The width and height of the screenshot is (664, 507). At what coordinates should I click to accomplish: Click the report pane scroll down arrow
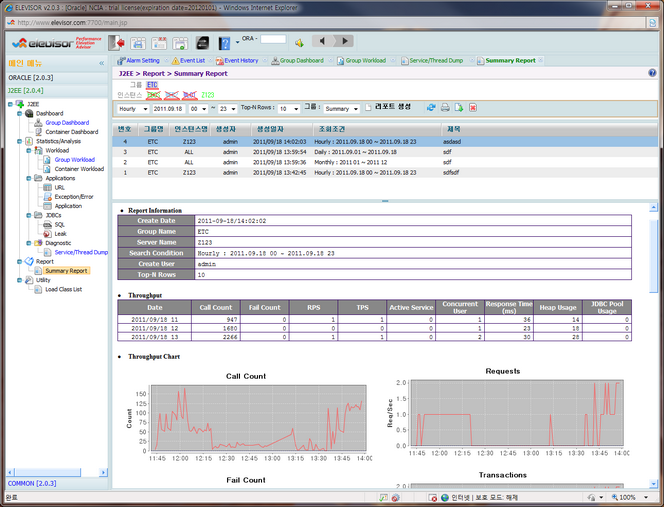(x=653, y=483)
